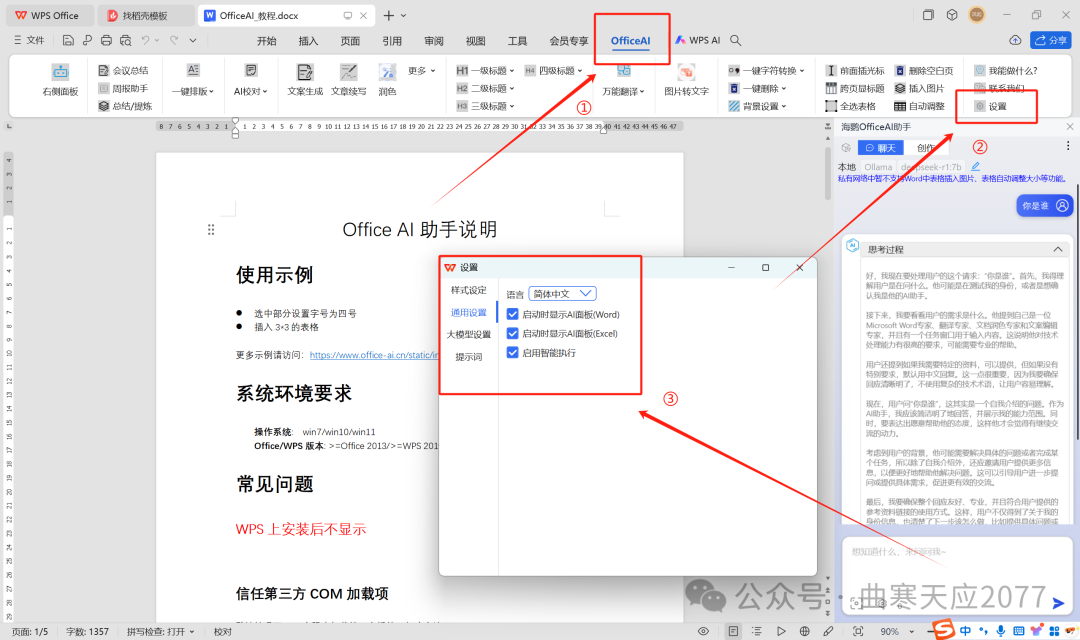This screenshot has height=640, width=1080.
Task: Open the 周报助手 weekly report helper
Action: tap(123, 88)
